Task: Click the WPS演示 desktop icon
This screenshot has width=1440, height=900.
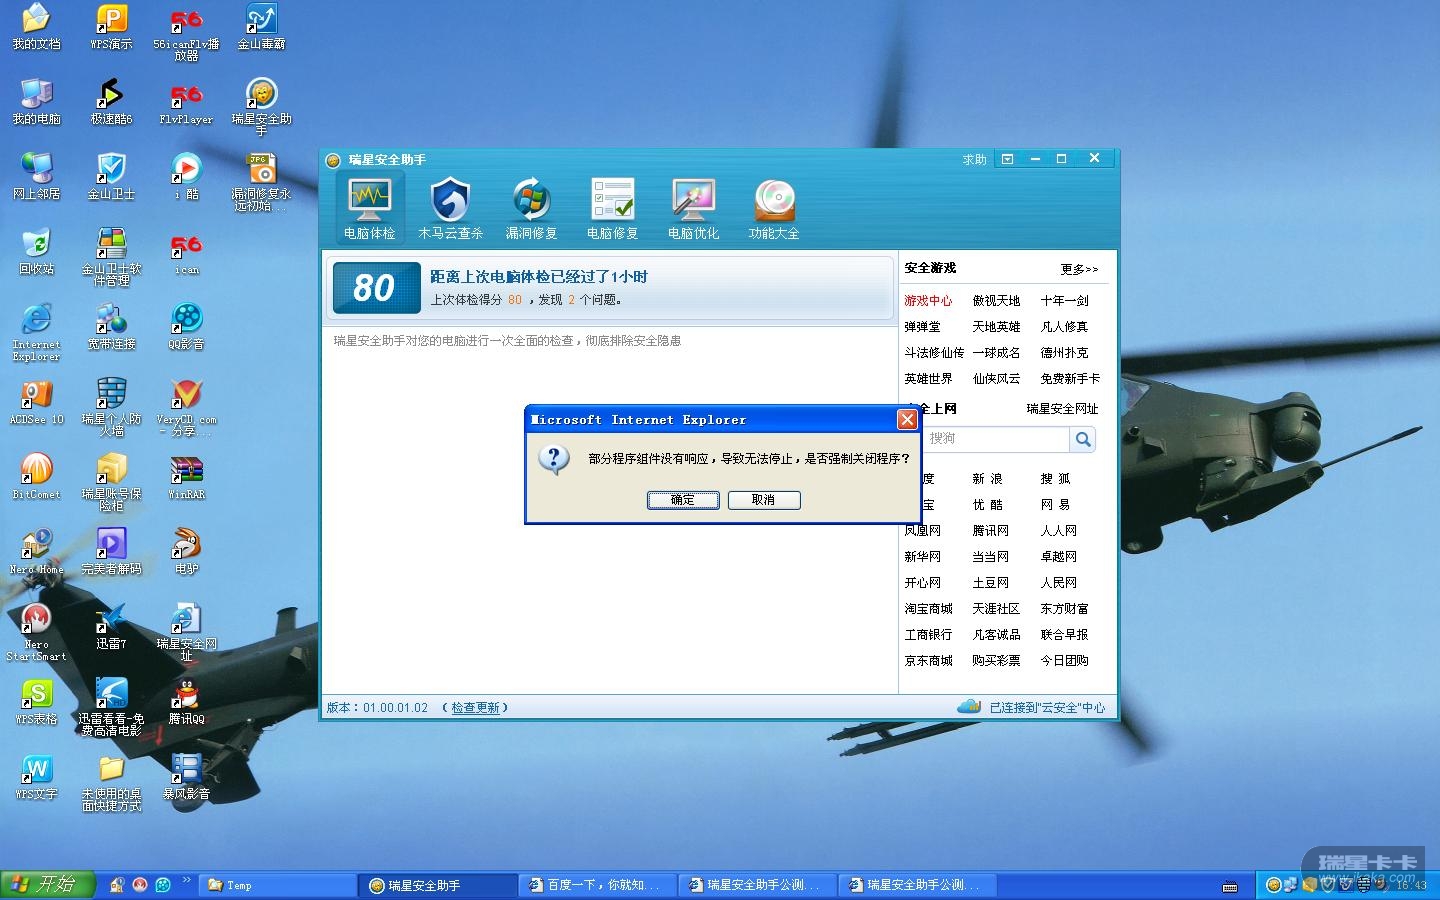Action: pos(111,27)
